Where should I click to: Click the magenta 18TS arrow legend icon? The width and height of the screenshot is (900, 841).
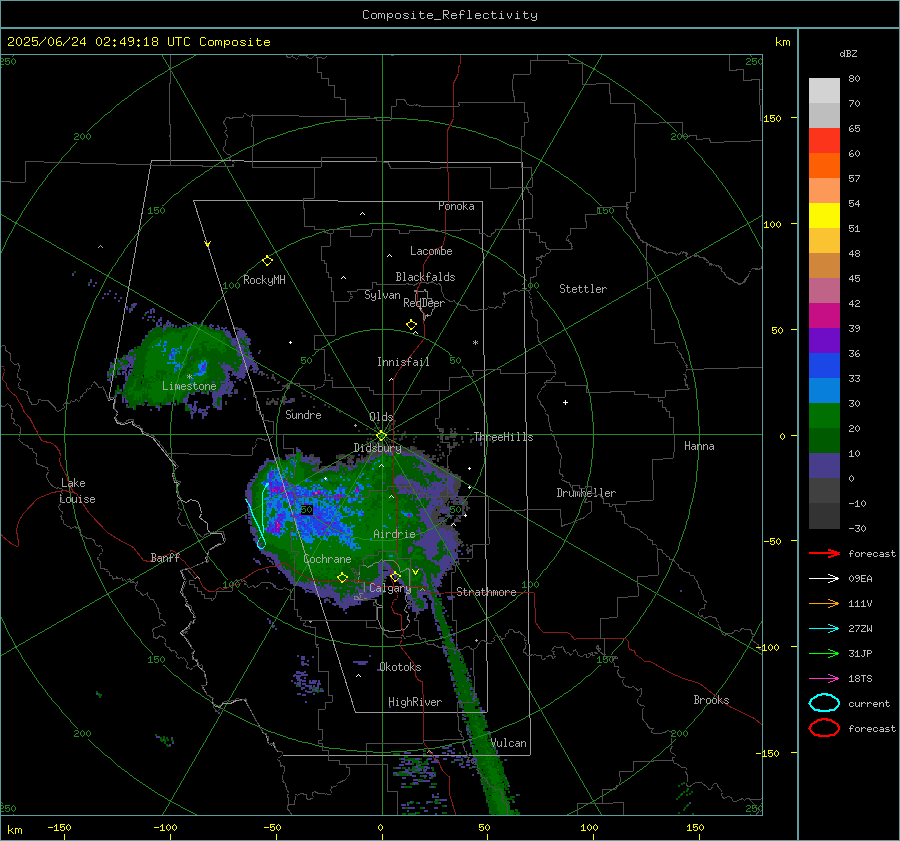pos(824,679)
